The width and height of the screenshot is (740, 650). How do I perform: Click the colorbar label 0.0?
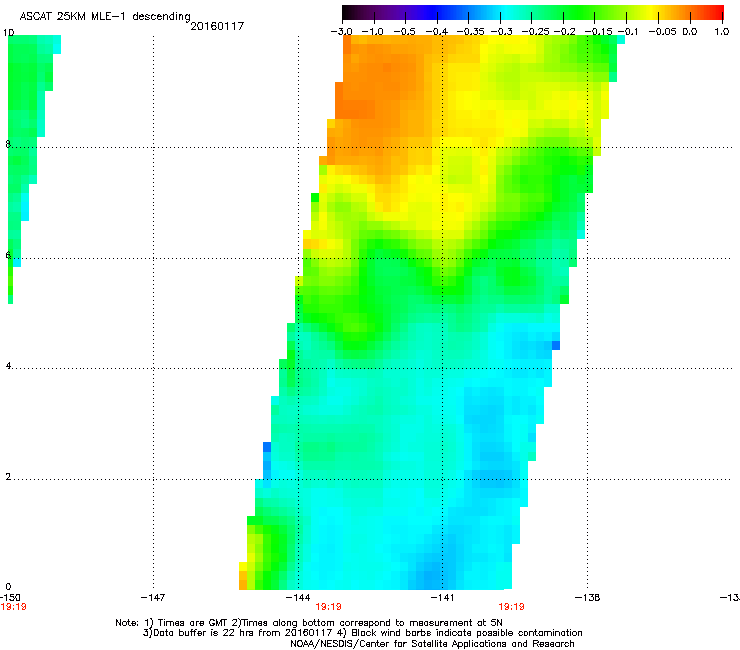click(x=690, y=32)
